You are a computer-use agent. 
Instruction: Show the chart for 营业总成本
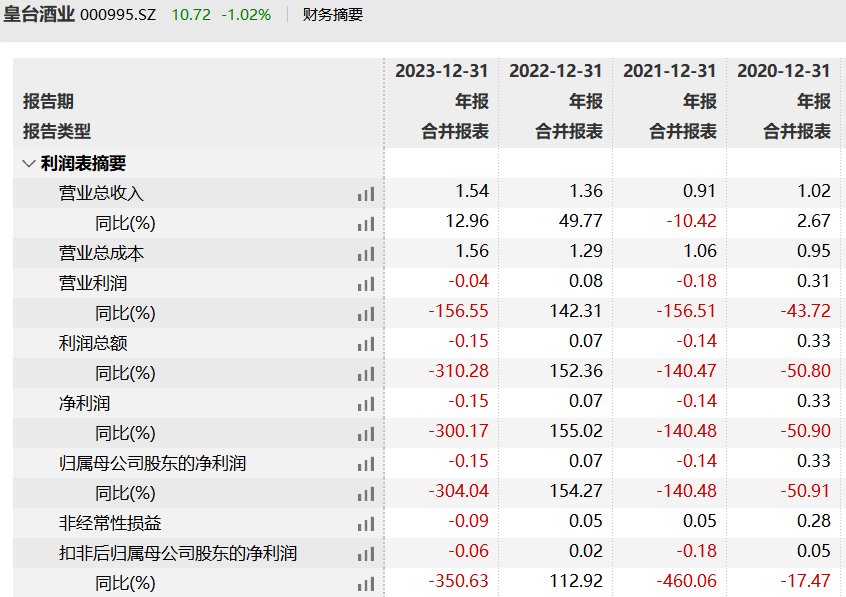pyautogui.click(x=366, y=254)
